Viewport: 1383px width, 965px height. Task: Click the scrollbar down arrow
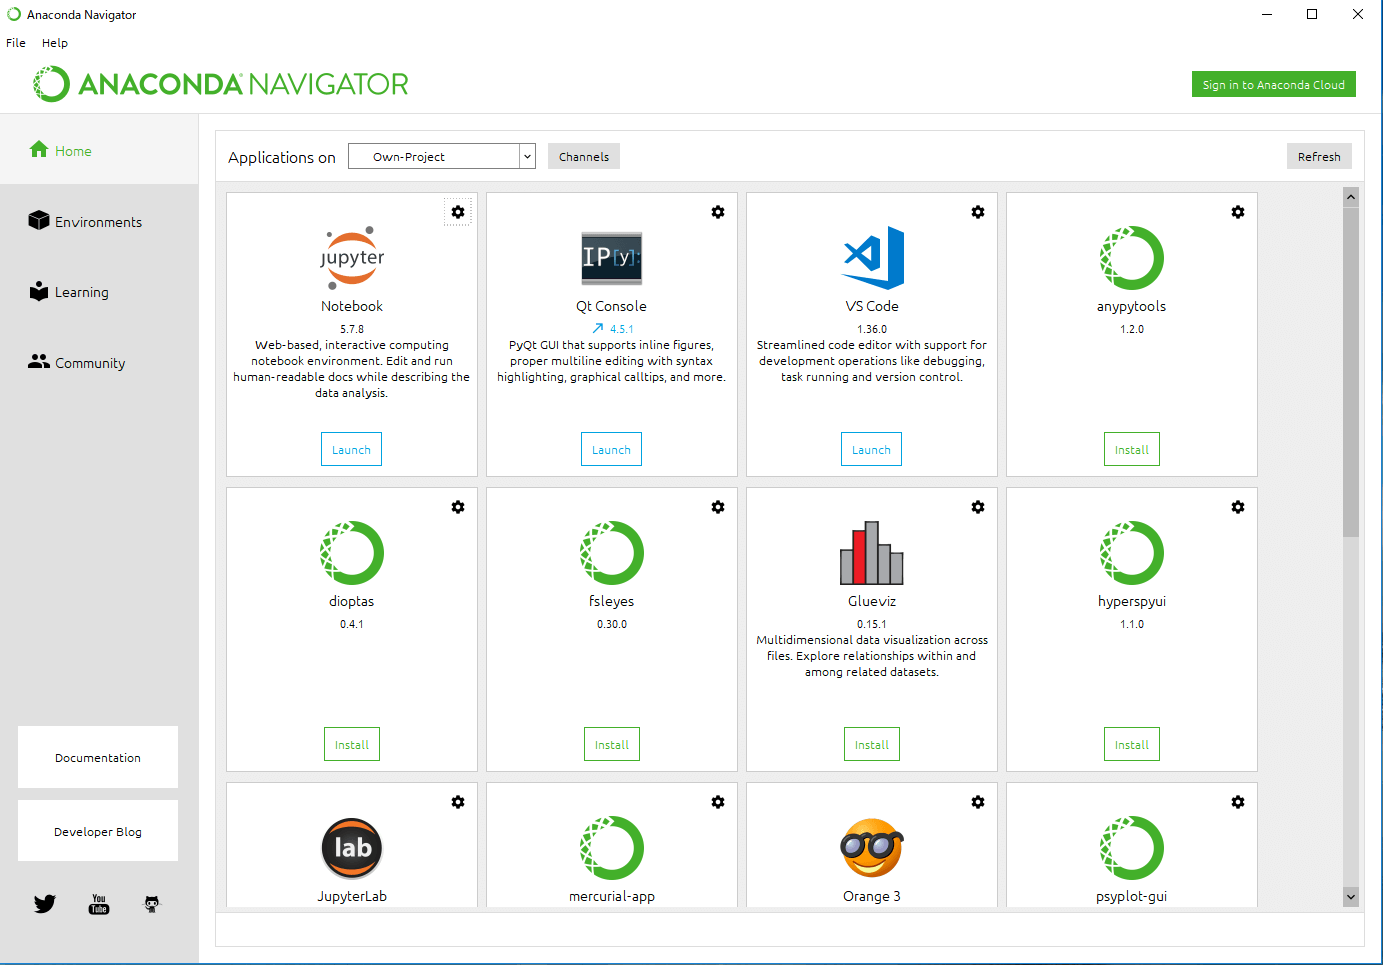(1351, 897)
